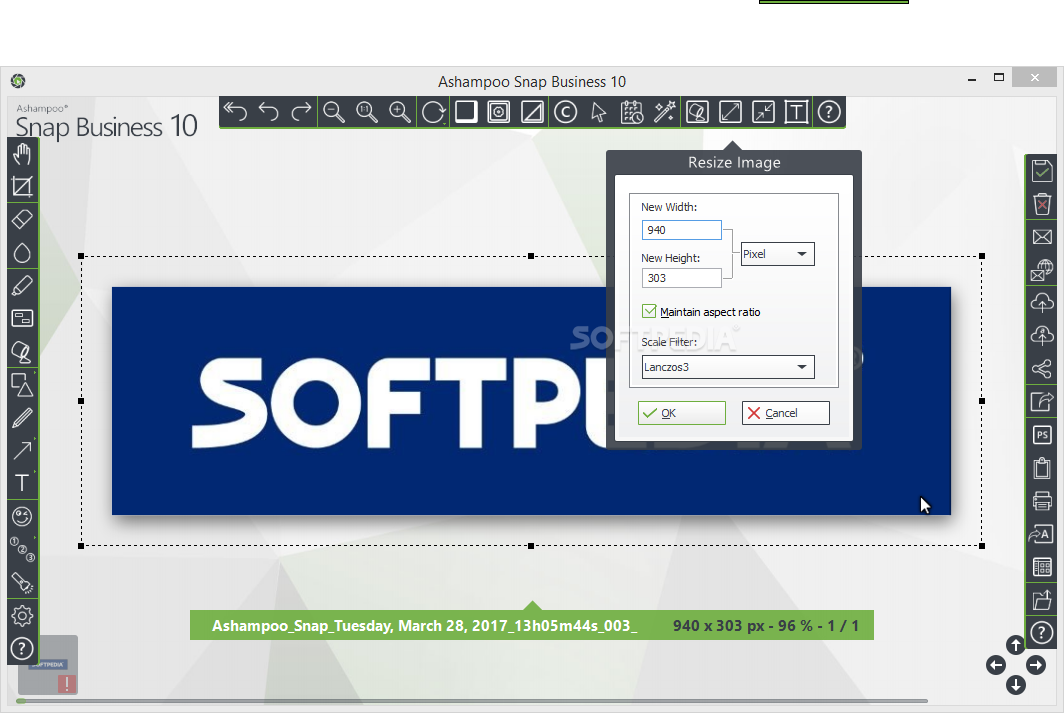The width and height of the screenshot is (1064, 713).
Task: Navigate right with the arrow button
Action: pyautogui.click(x=1036, y=665)
